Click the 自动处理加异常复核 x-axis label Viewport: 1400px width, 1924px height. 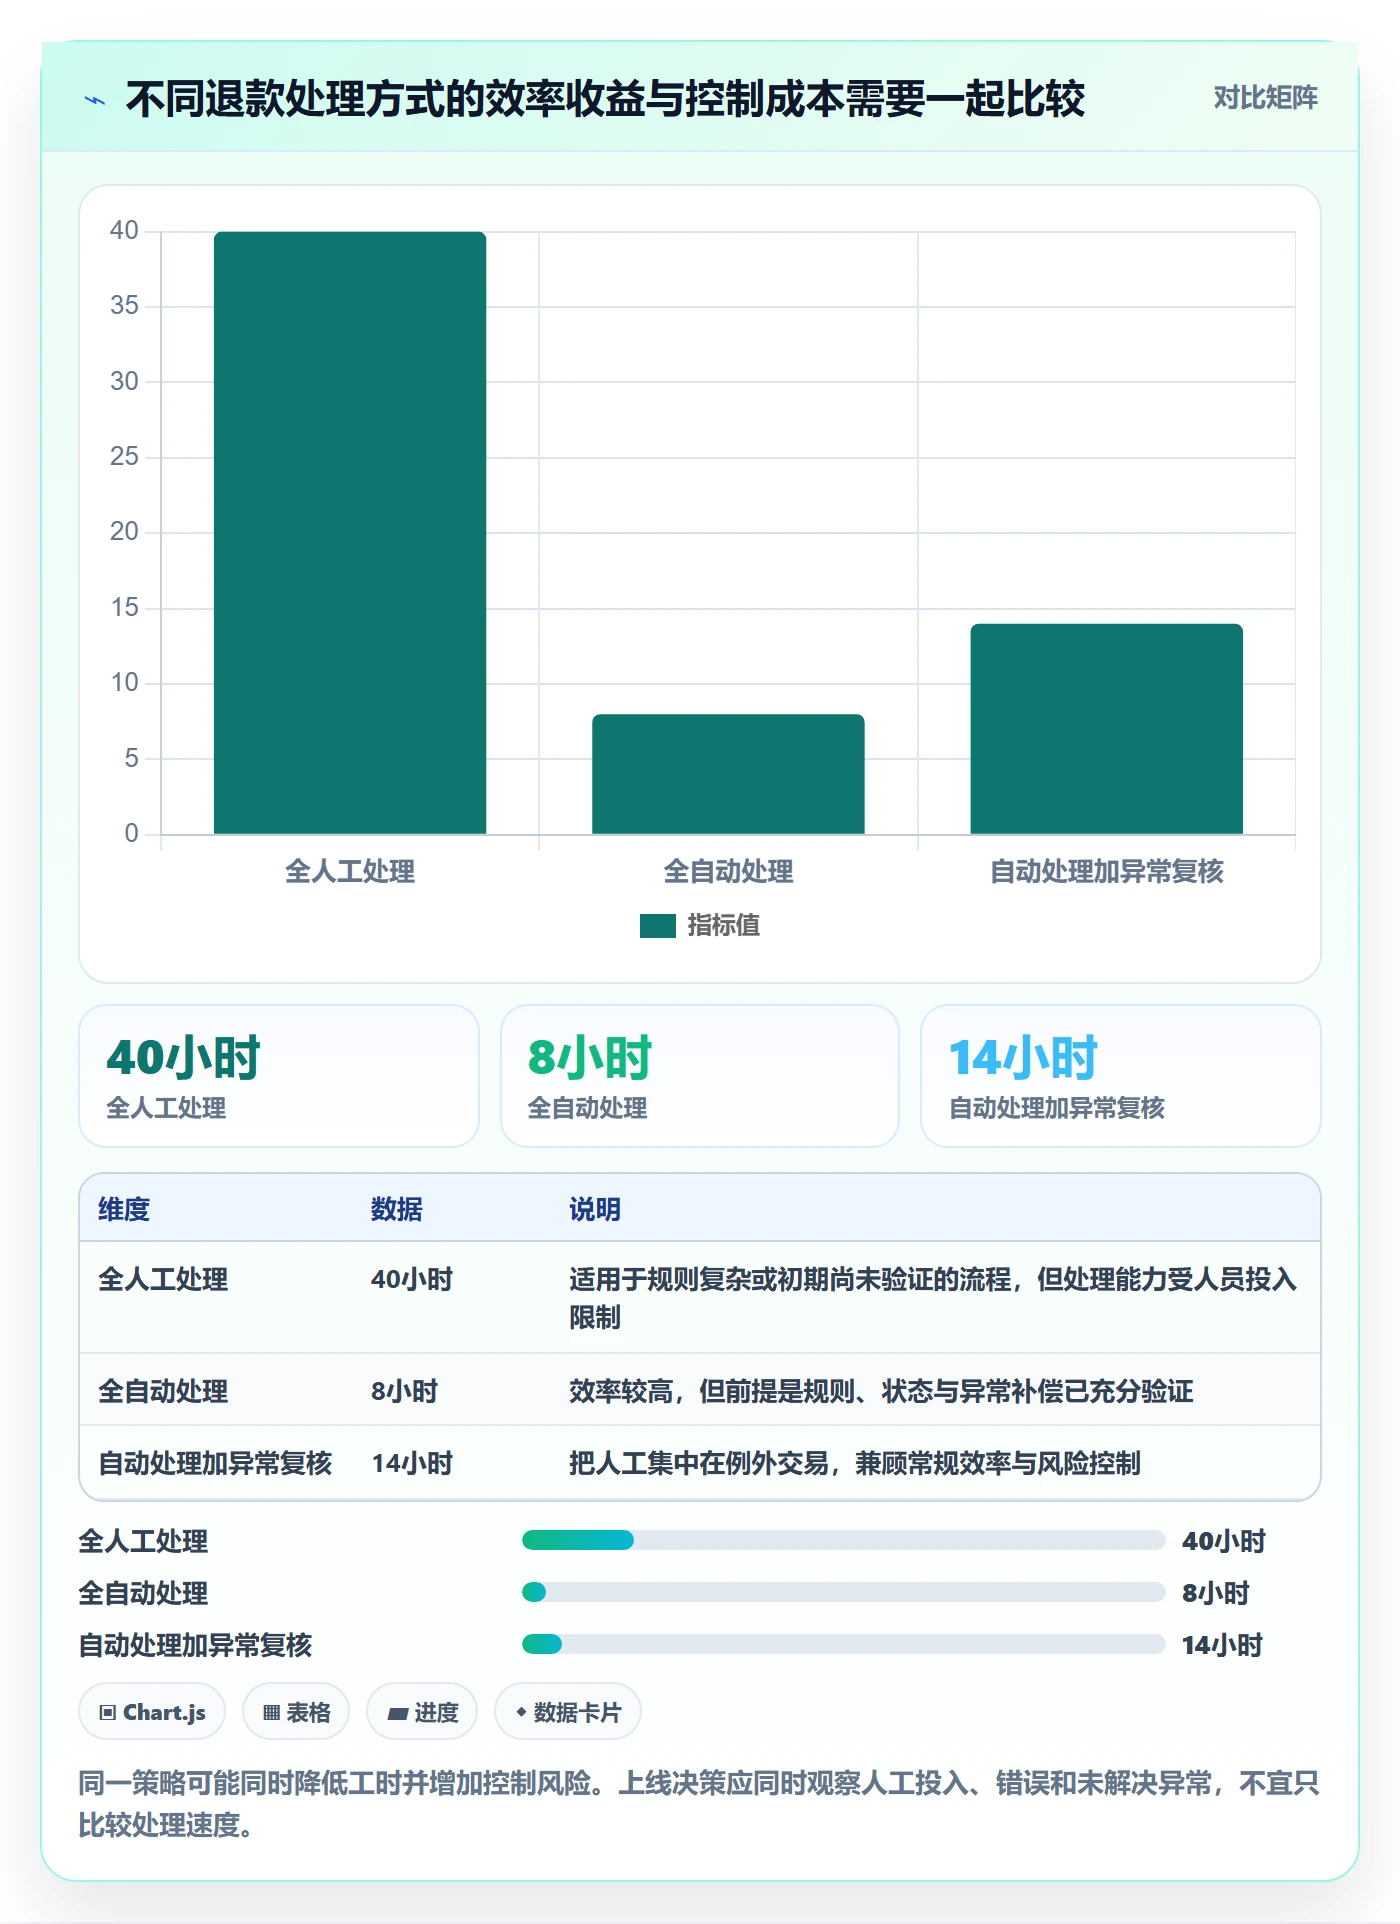(1106, 871)
